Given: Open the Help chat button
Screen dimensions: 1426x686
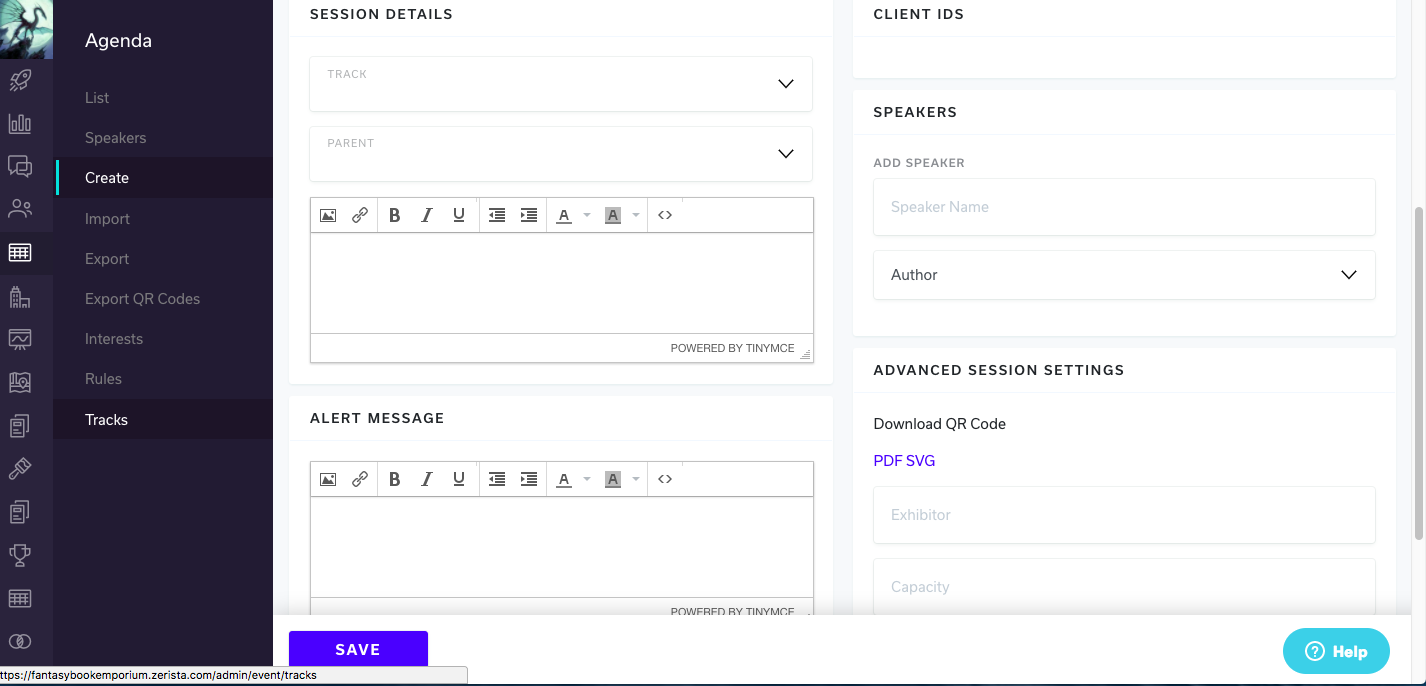Looking at the screenshot, I should (x=1336, y=651).
